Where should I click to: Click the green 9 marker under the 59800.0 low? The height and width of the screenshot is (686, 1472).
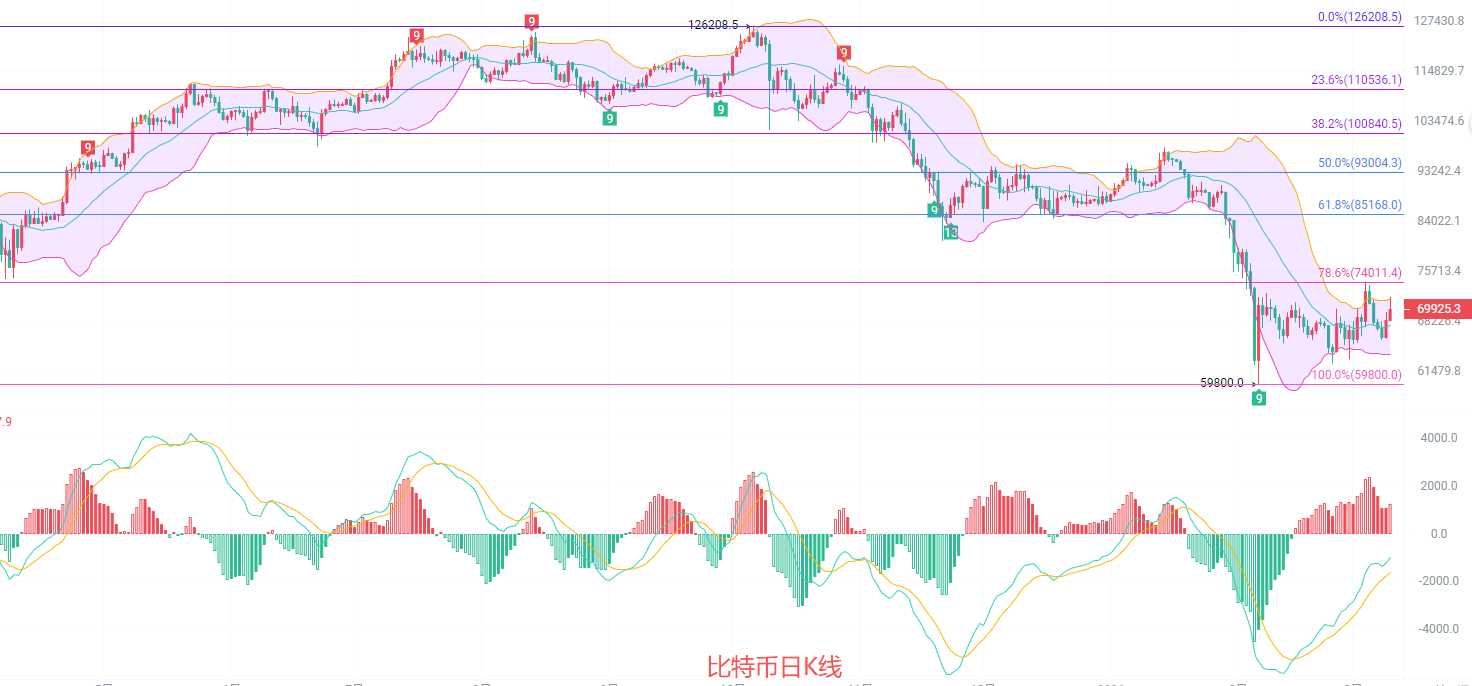tap(1259, 398)
